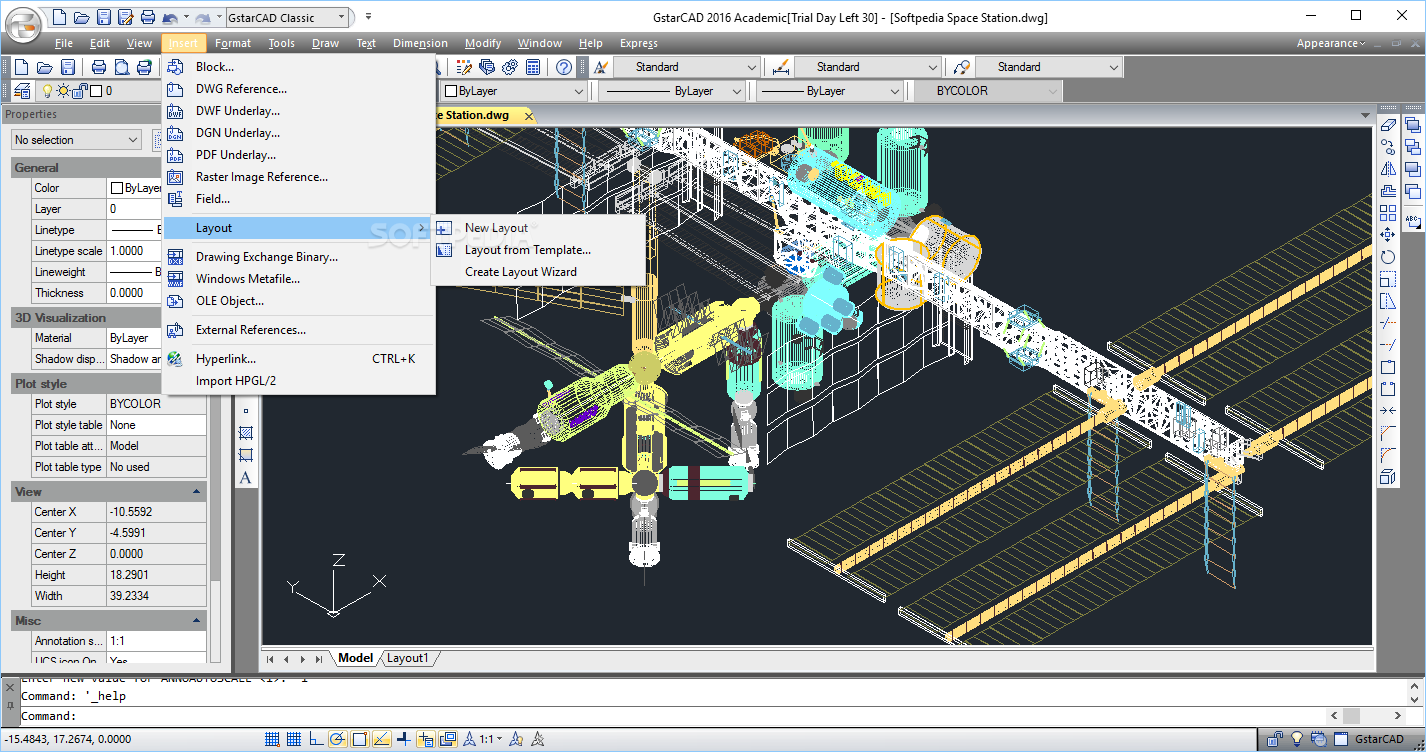Click the Color ByLayer swatch in Properties
This screenshot has height=752, width=1426.
pyautogui.click(x=117, y=188)
